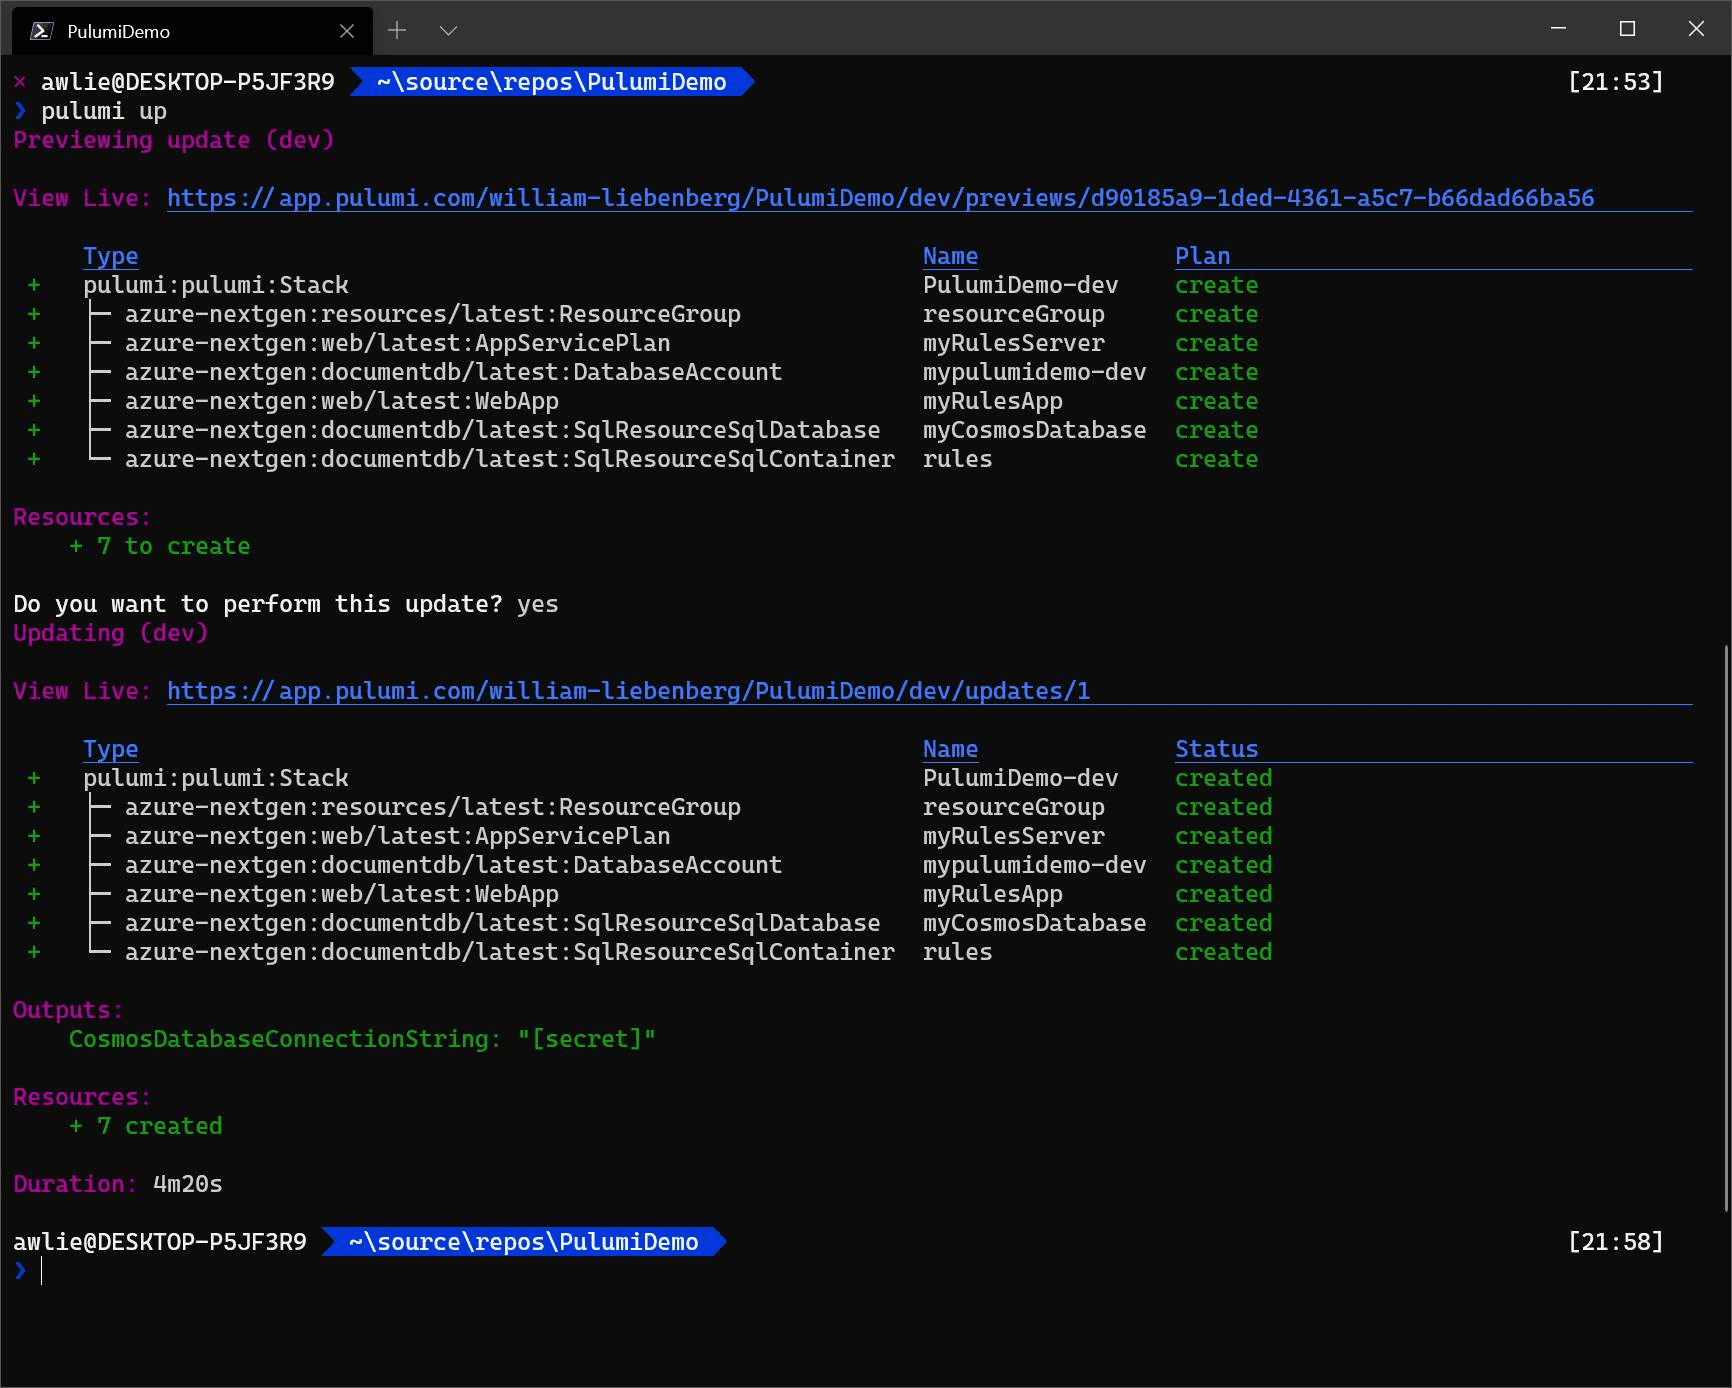
Task: Click the Type column header in preview table
Action: tap(110, 256)
